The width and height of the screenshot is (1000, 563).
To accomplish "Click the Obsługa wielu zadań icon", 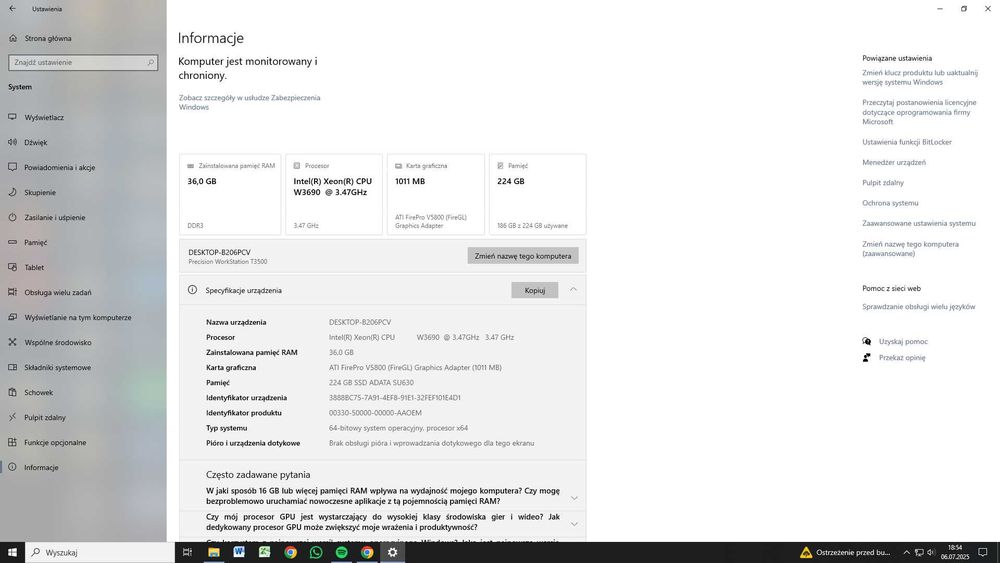I will pos(12,292).
